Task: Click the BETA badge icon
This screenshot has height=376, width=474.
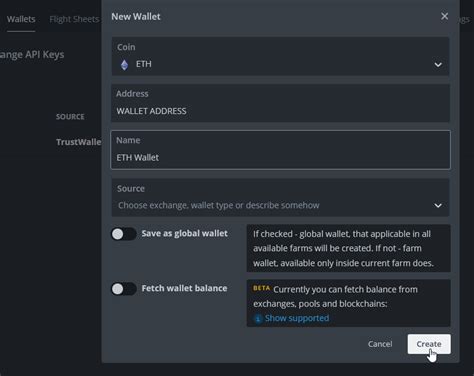Action: click(x=262, y=288)
